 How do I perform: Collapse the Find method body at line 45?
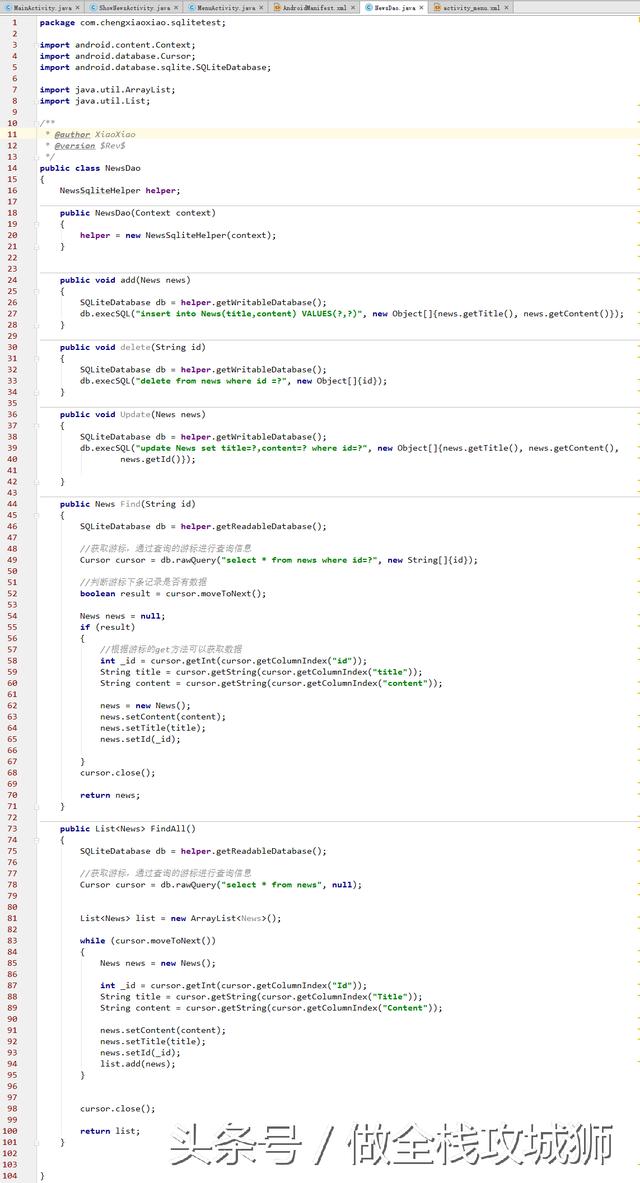pos(36,515)
